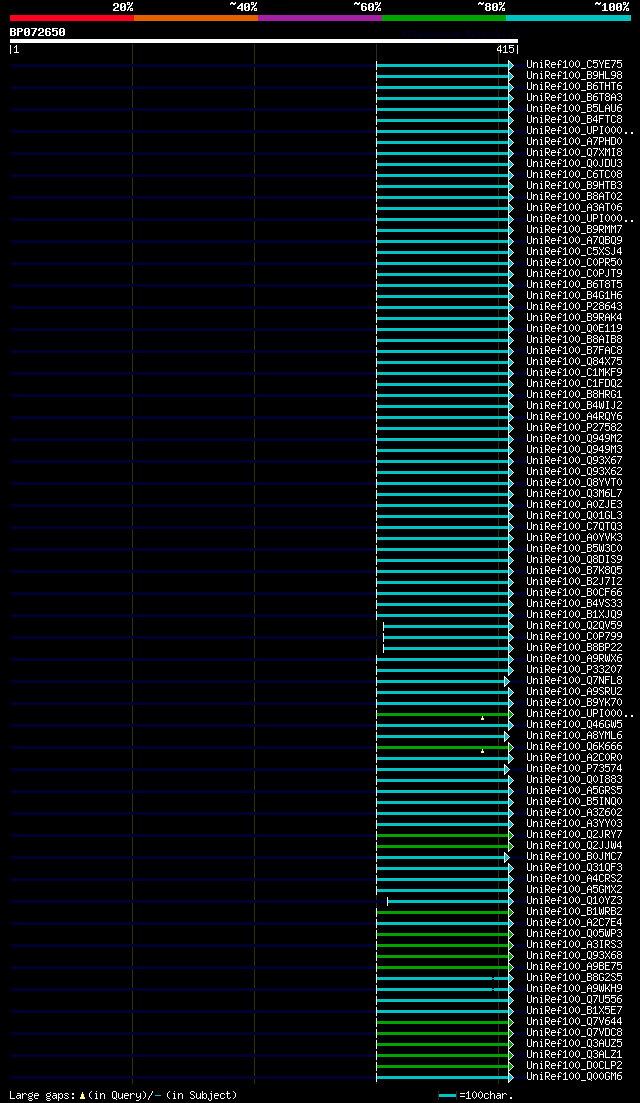Viewport: 640px width, 1103px height.
Task: Select hit label UniRef100_C0PJT9
Action: 574,273
